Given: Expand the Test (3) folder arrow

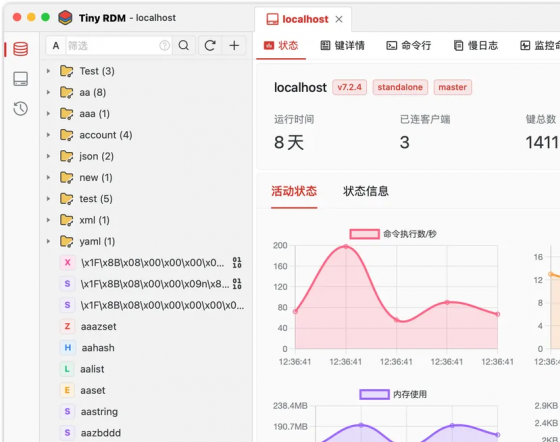Looking at the screenshot, I should [x=49, y=71].
